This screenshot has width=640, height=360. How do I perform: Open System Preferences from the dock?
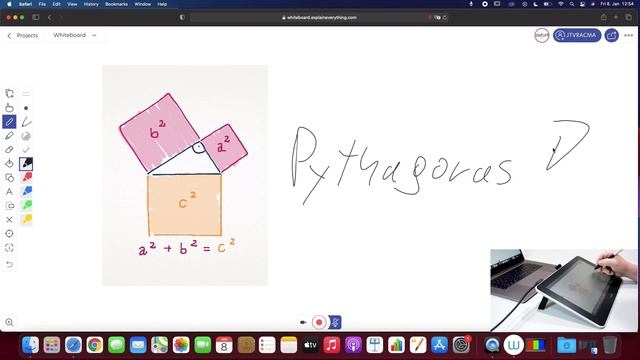pos(461,345)
